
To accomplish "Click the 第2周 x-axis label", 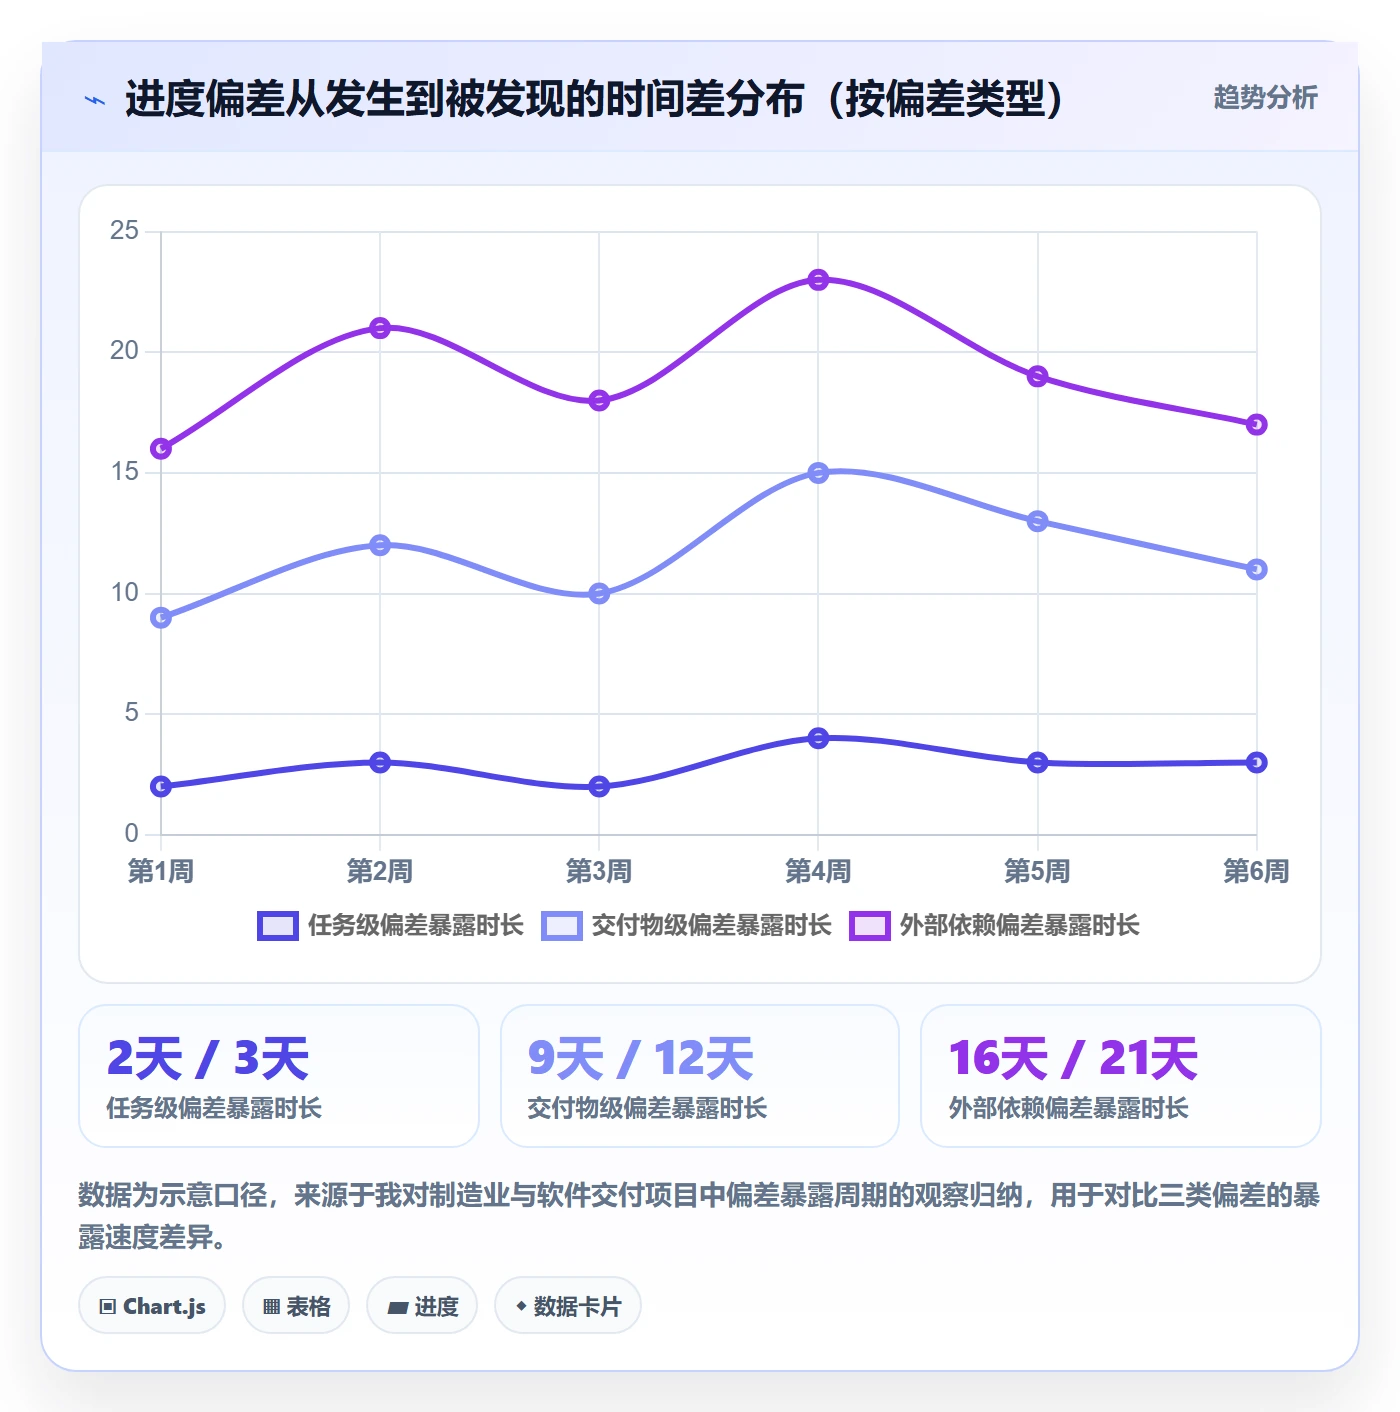I will point(380,871).
